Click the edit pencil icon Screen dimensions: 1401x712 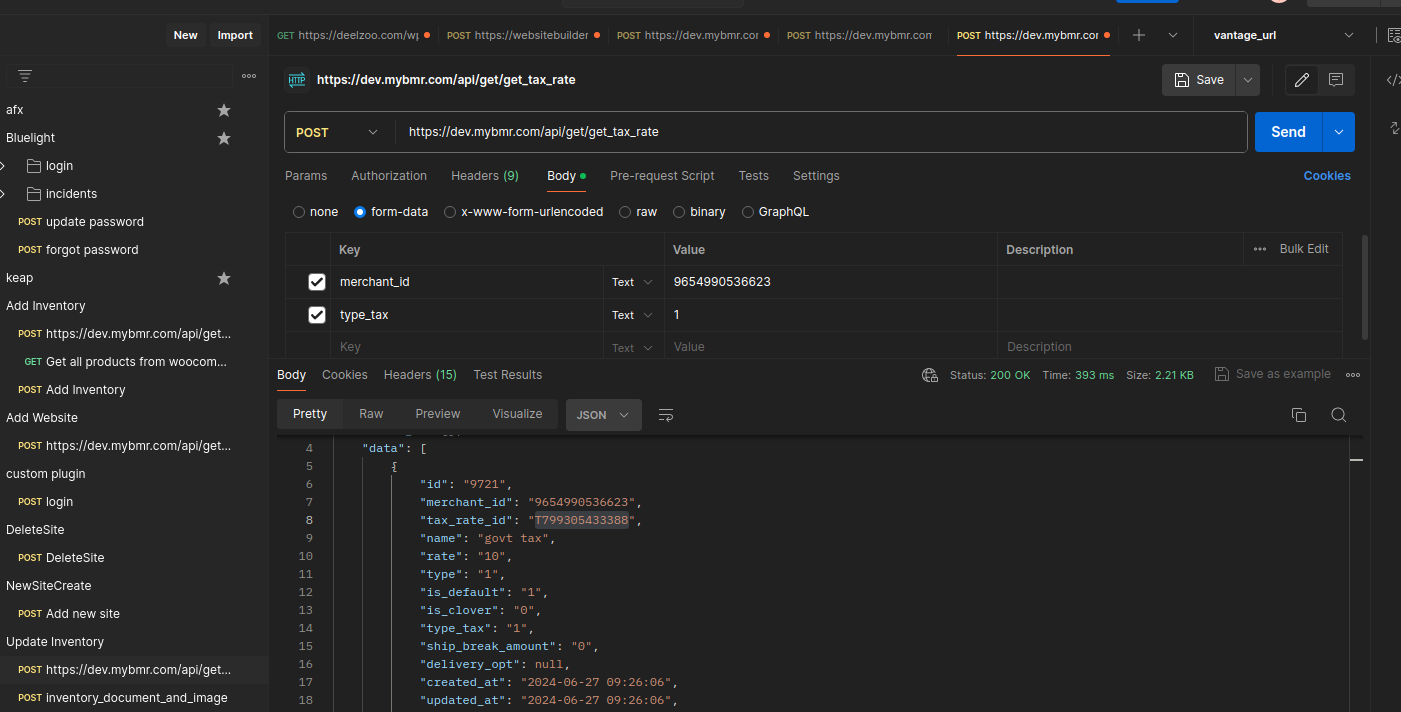click(x=1302, y=80)
